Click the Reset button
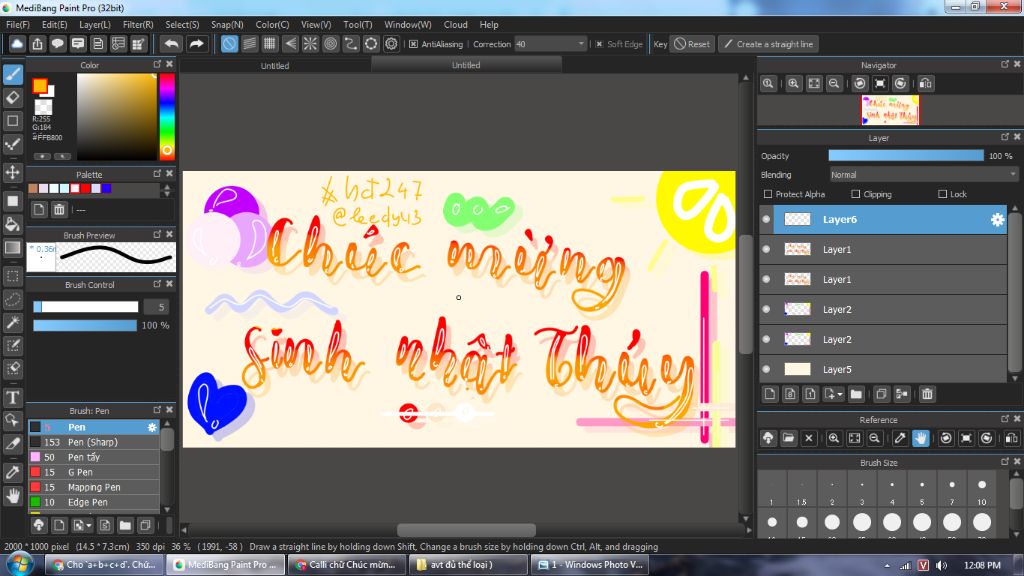Screen dimensions: 1024x576 click(x=692, y=44)
